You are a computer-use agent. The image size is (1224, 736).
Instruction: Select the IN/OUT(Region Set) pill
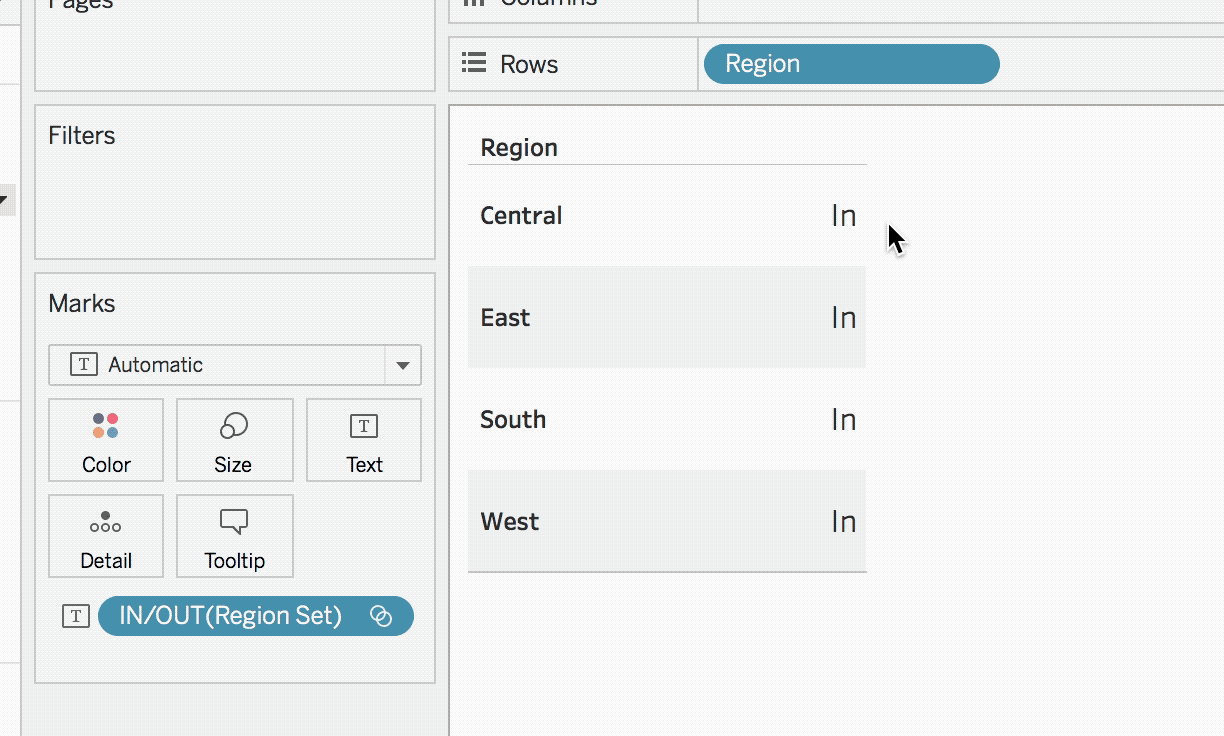(231, 616)
